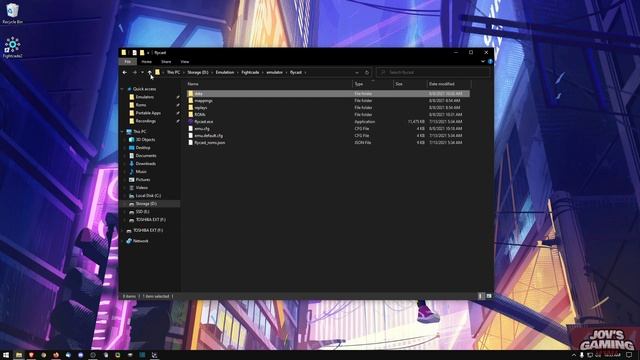This screenshot has height=360, width=640.
Task: Open the flycast.exe application icon
Action: pyautogui.click(x=191, y=122)
